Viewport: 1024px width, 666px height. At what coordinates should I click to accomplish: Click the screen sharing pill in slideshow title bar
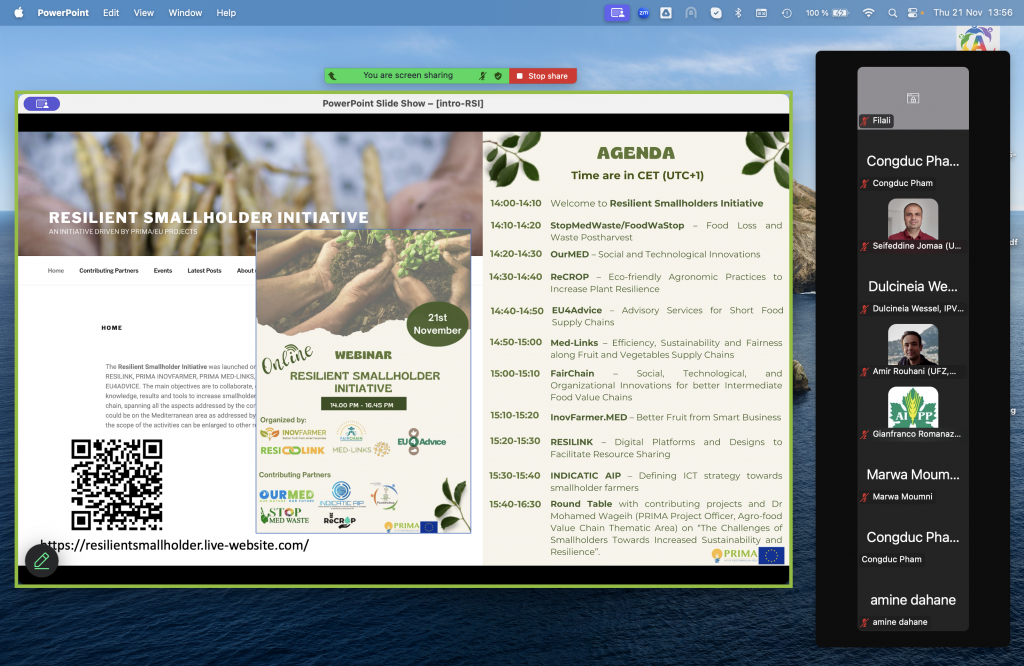(41, 103)
